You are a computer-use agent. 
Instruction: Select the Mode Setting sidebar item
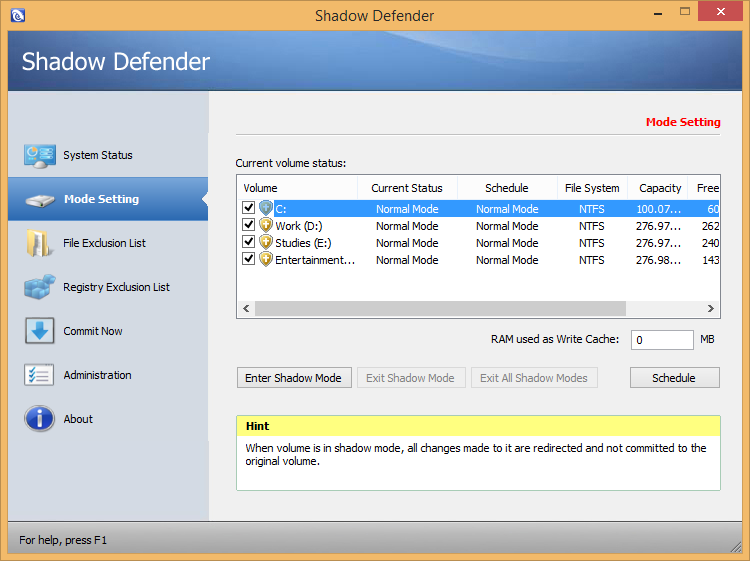108,199
